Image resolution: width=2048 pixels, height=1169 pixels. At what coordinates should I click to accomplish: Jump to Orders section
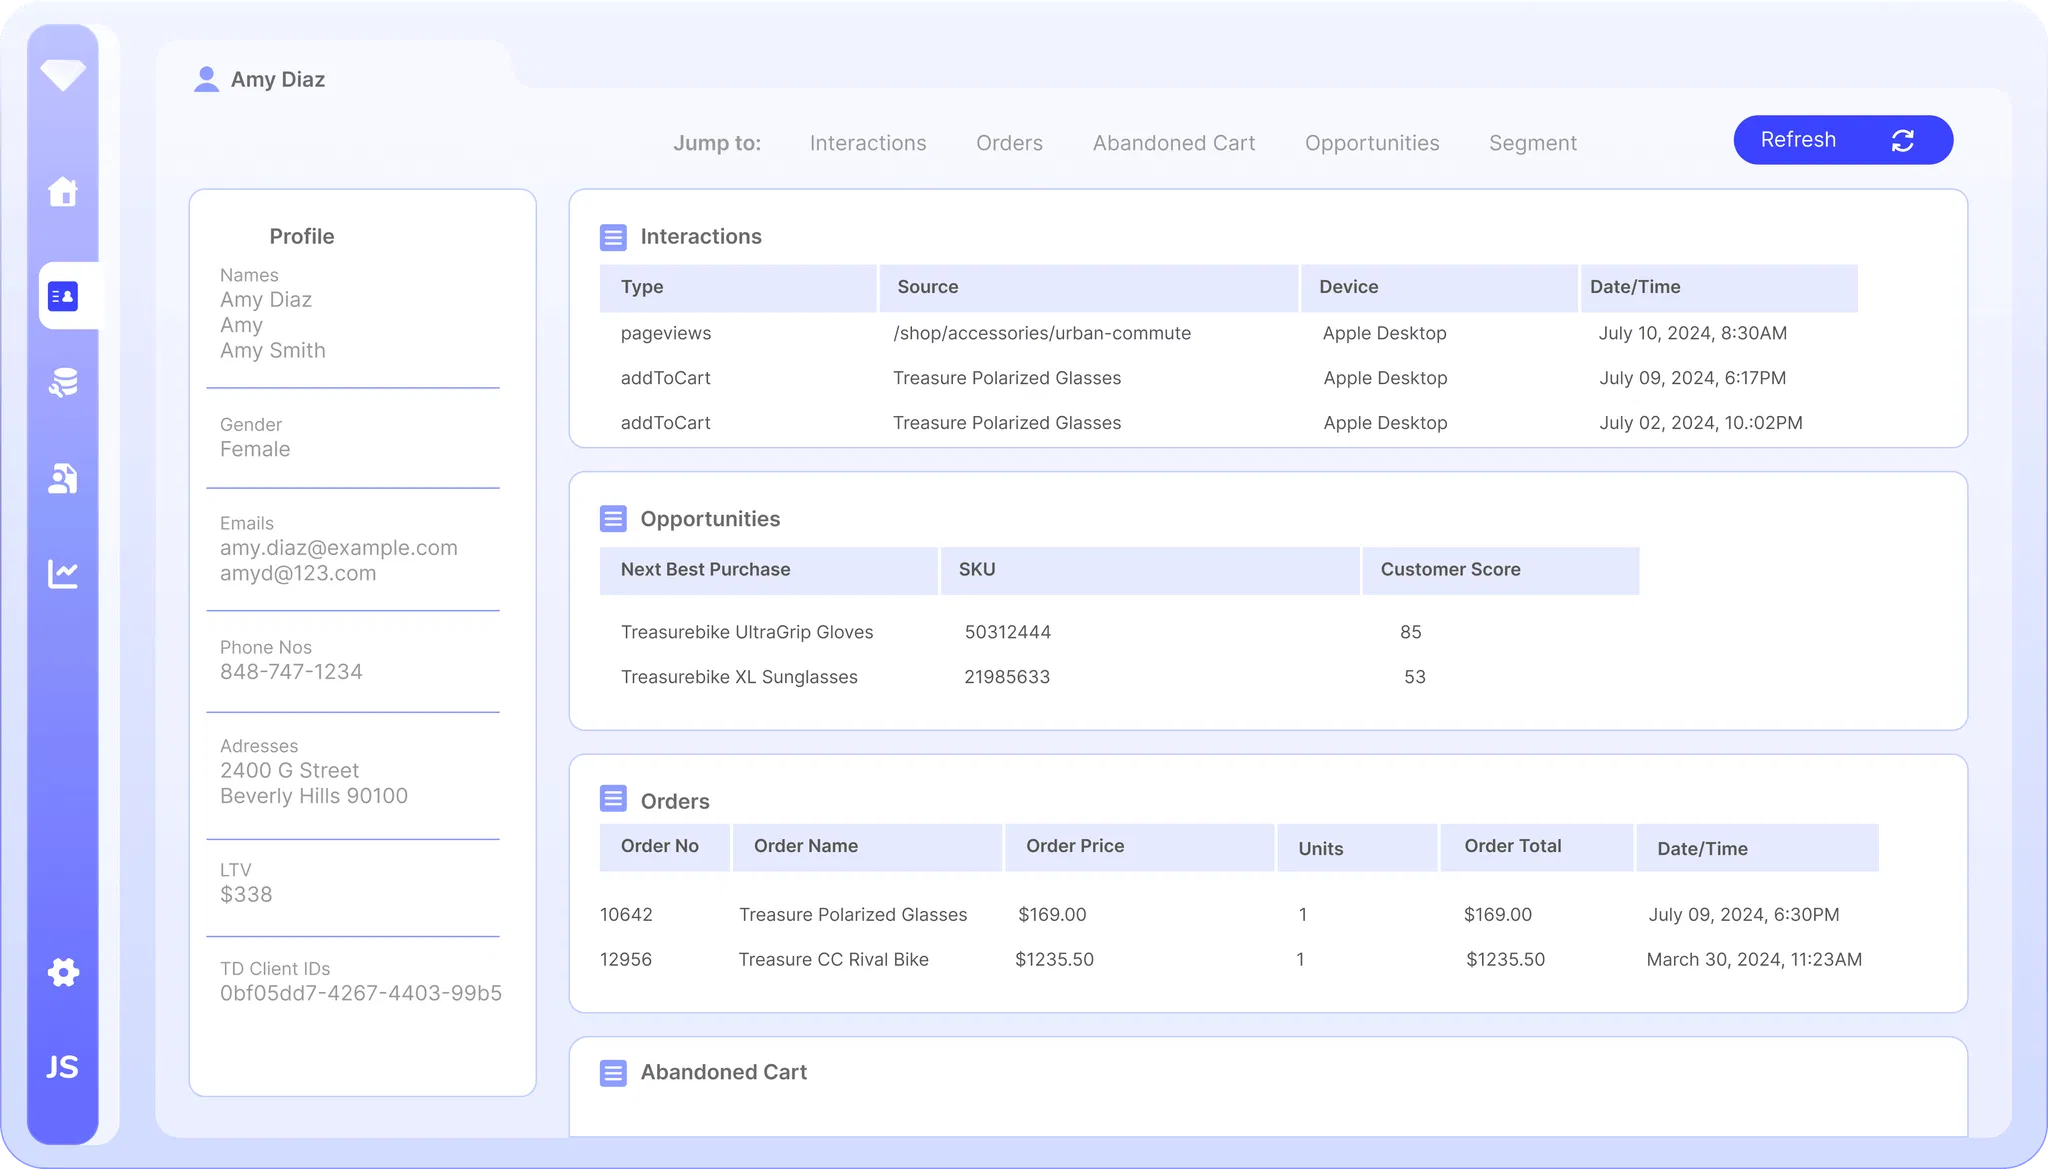(x=1009, y=143)
